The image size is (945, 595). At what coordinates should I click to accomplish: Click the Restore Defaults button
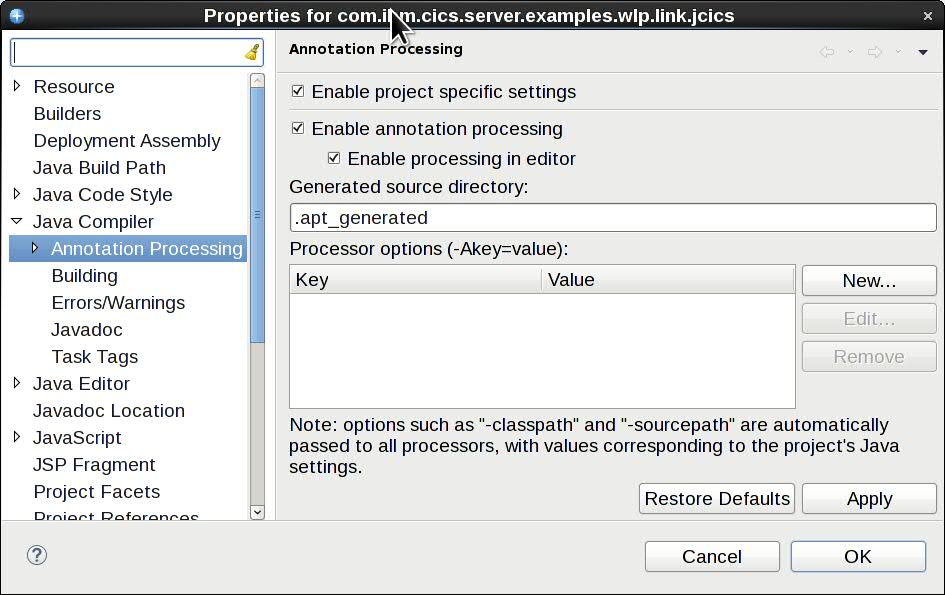(716, 498)
